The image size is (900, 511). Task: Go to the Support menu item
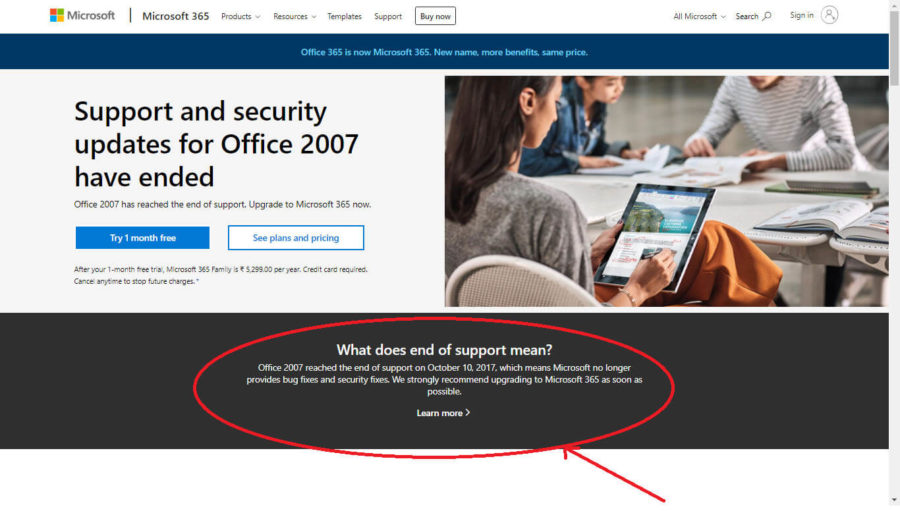tap(388, 16)
